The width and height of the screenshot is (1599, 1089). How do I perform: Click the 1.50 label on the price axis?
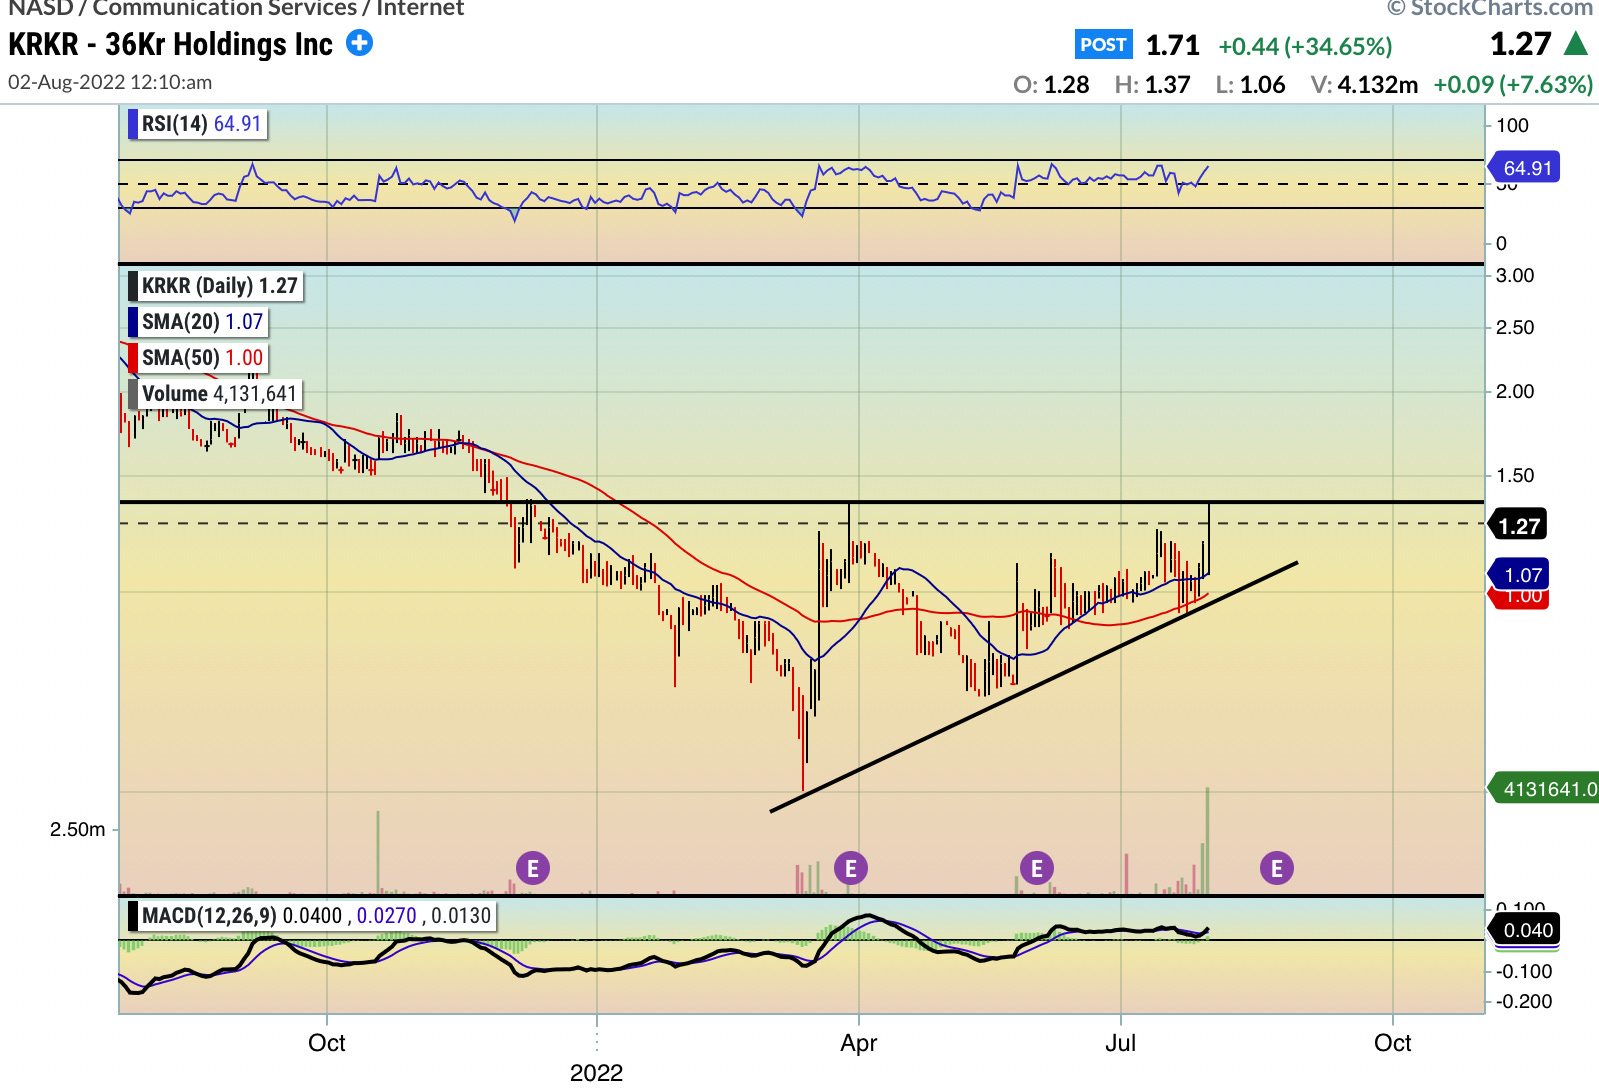click(x=1515, y=476)
